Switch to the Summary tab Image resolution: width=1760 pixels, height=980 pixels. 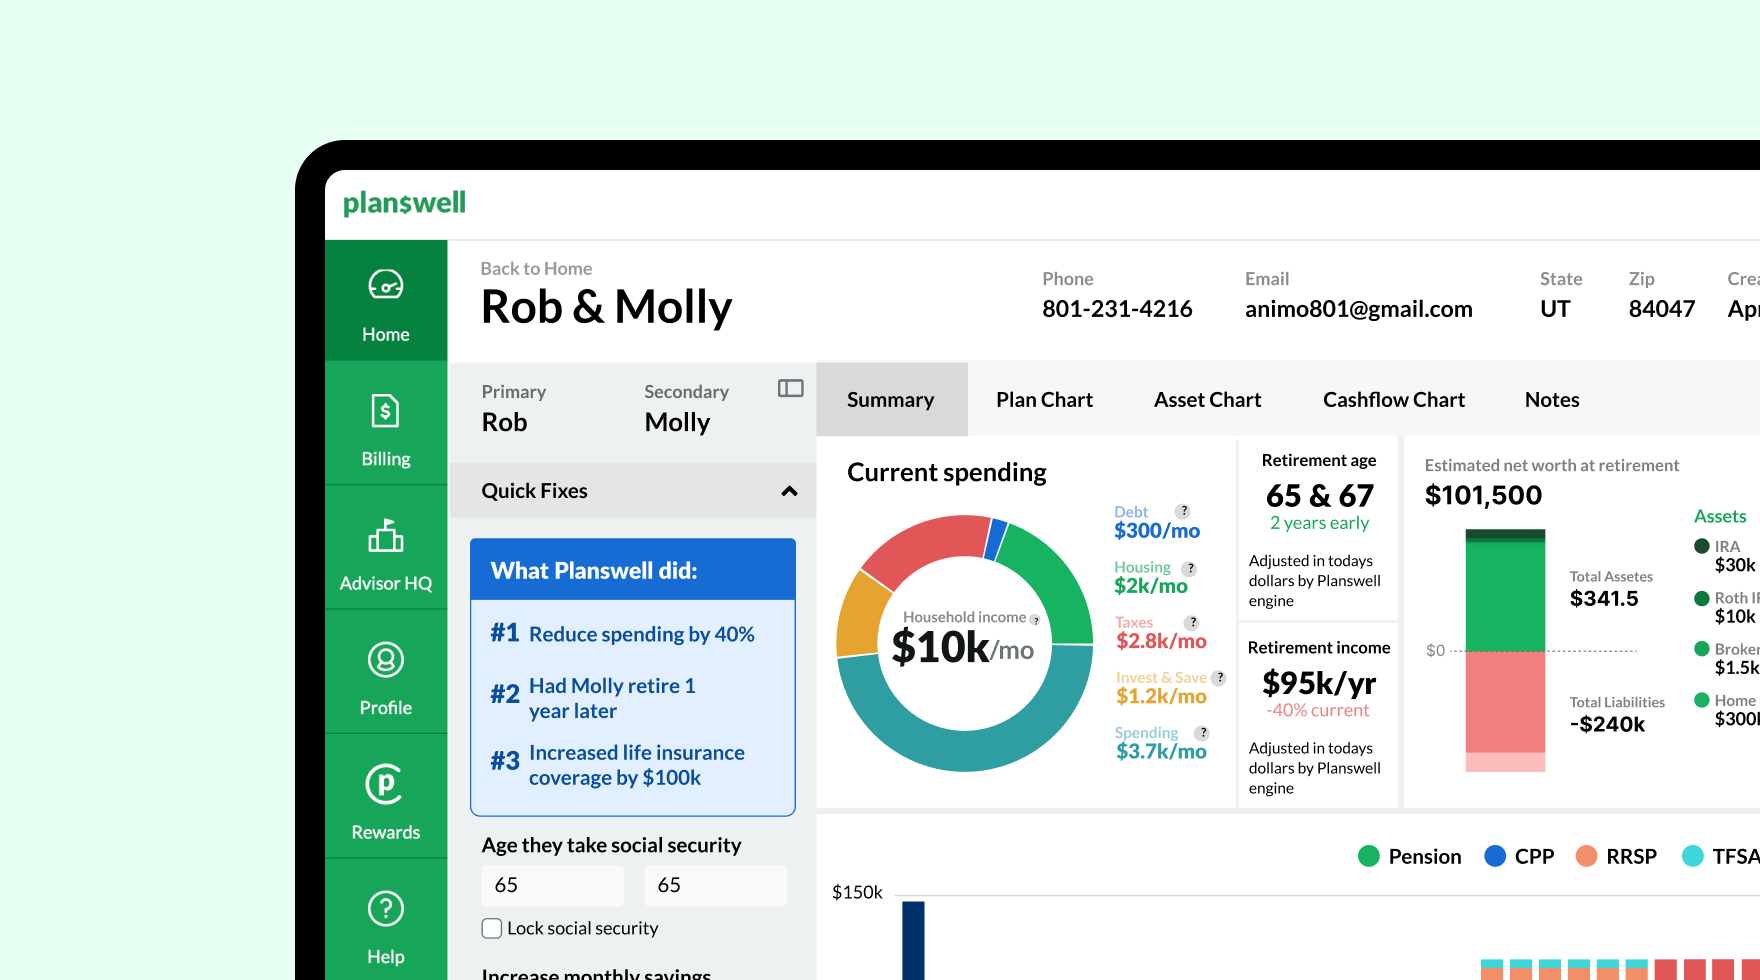pos(891,400)
